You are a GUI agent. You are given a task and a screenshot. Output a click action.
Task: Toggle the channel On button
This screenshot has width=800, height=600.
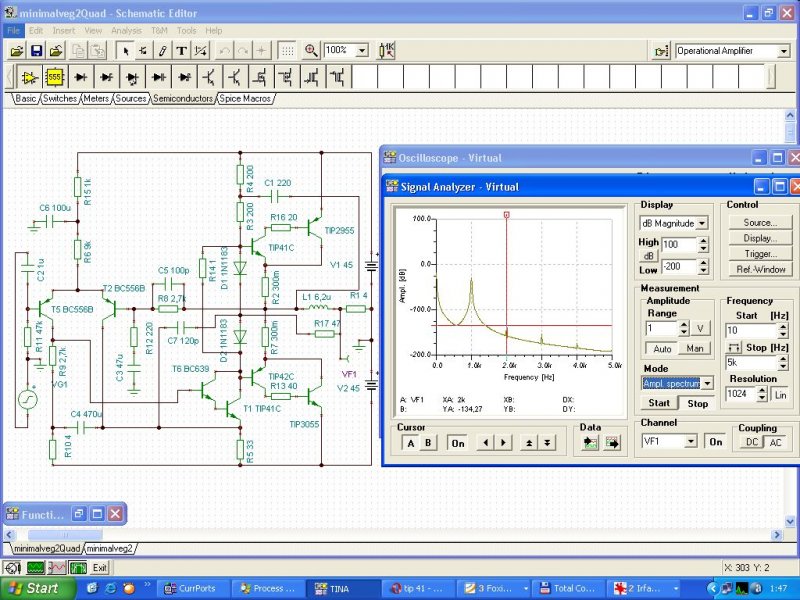pos(716,442)
